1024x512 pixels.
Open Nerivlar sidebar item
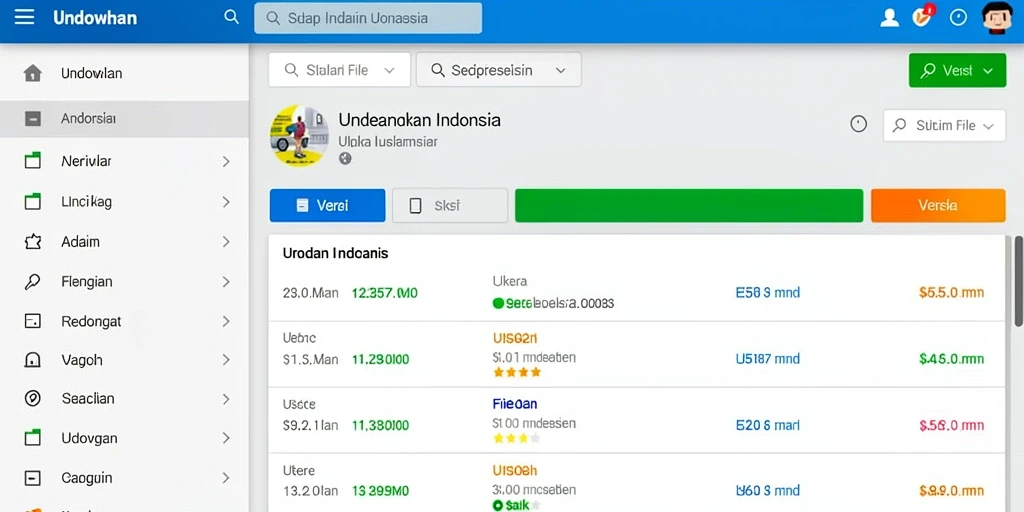[124, 161]
